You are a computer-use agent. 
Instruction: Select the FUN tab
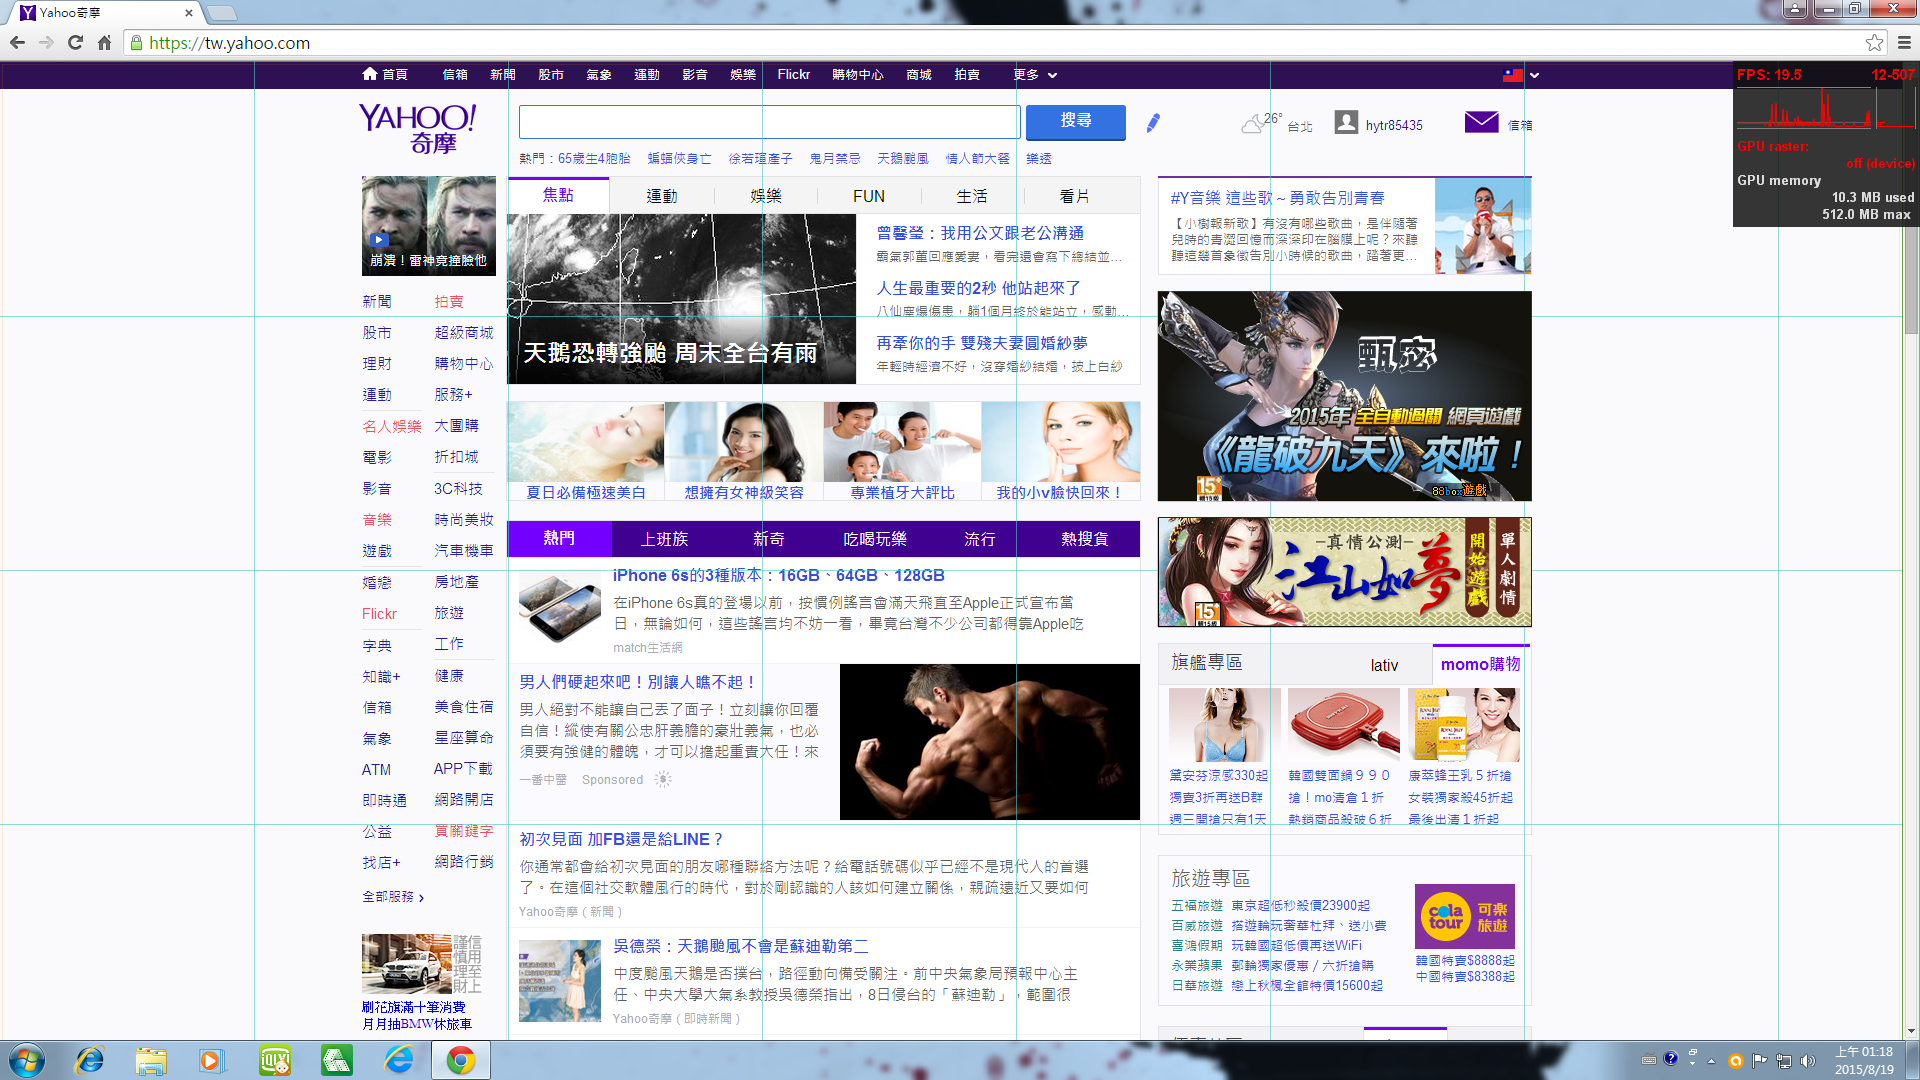[869, 196]
